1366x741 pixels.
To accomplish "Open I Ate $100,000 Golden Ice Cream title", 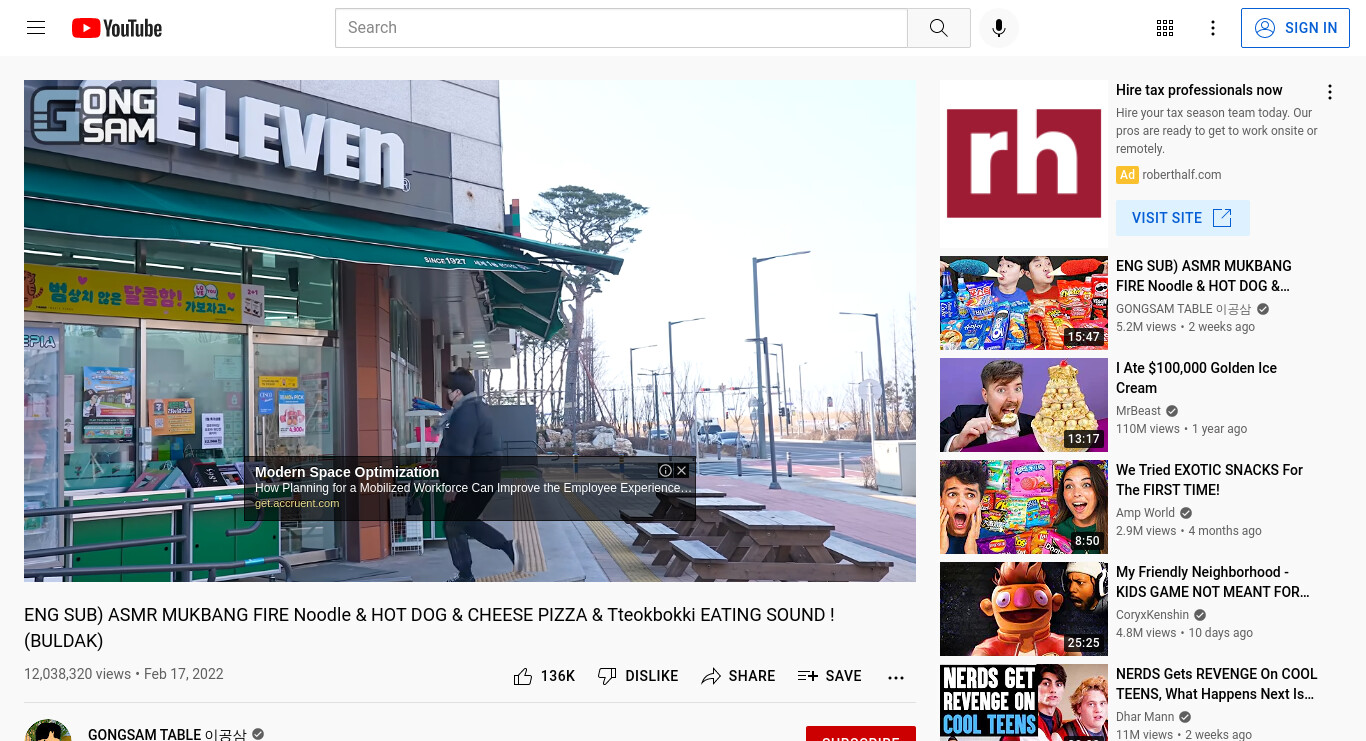I will click(1197, 378).
